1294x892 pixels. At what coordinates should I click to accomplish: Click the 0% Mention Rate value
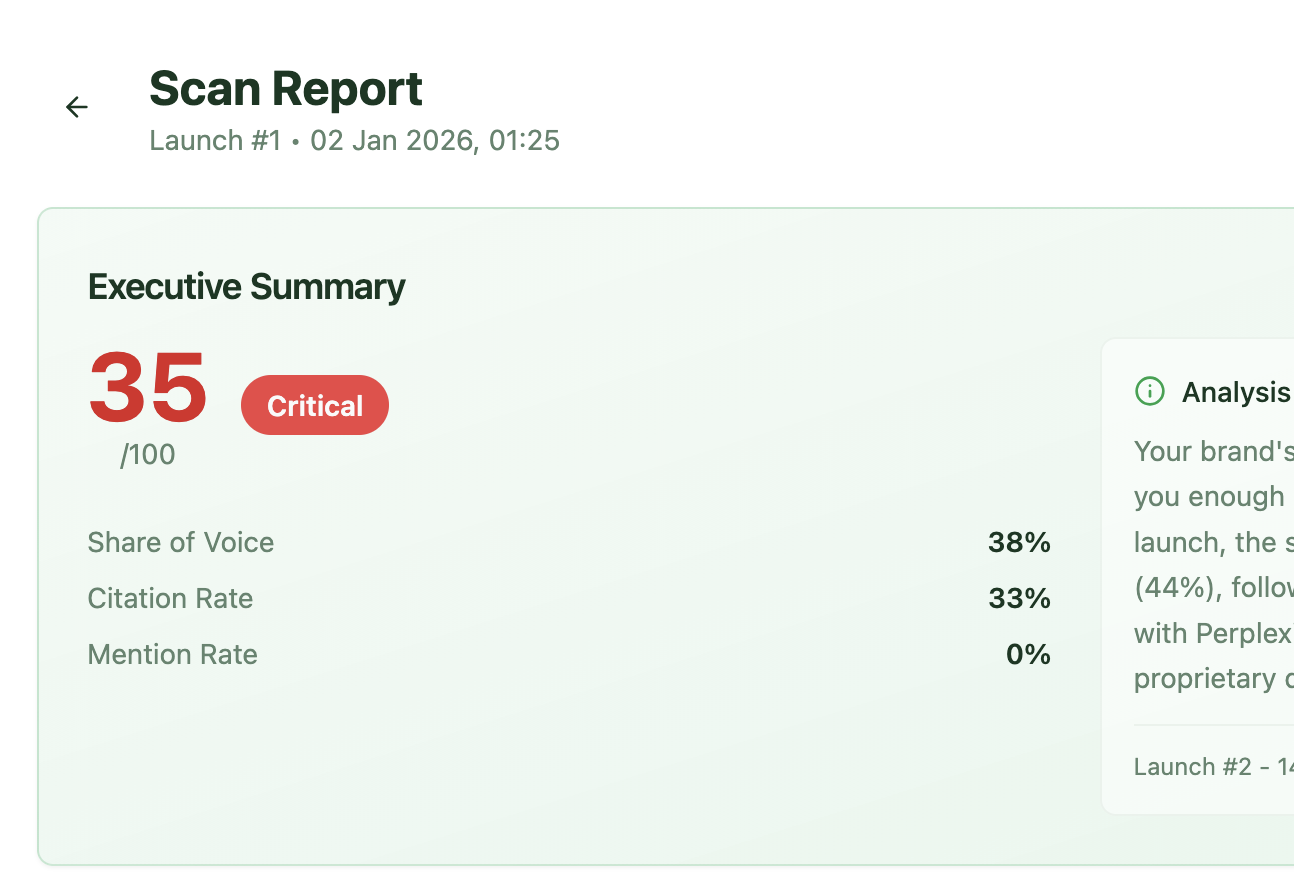[x=1028, y=654]
